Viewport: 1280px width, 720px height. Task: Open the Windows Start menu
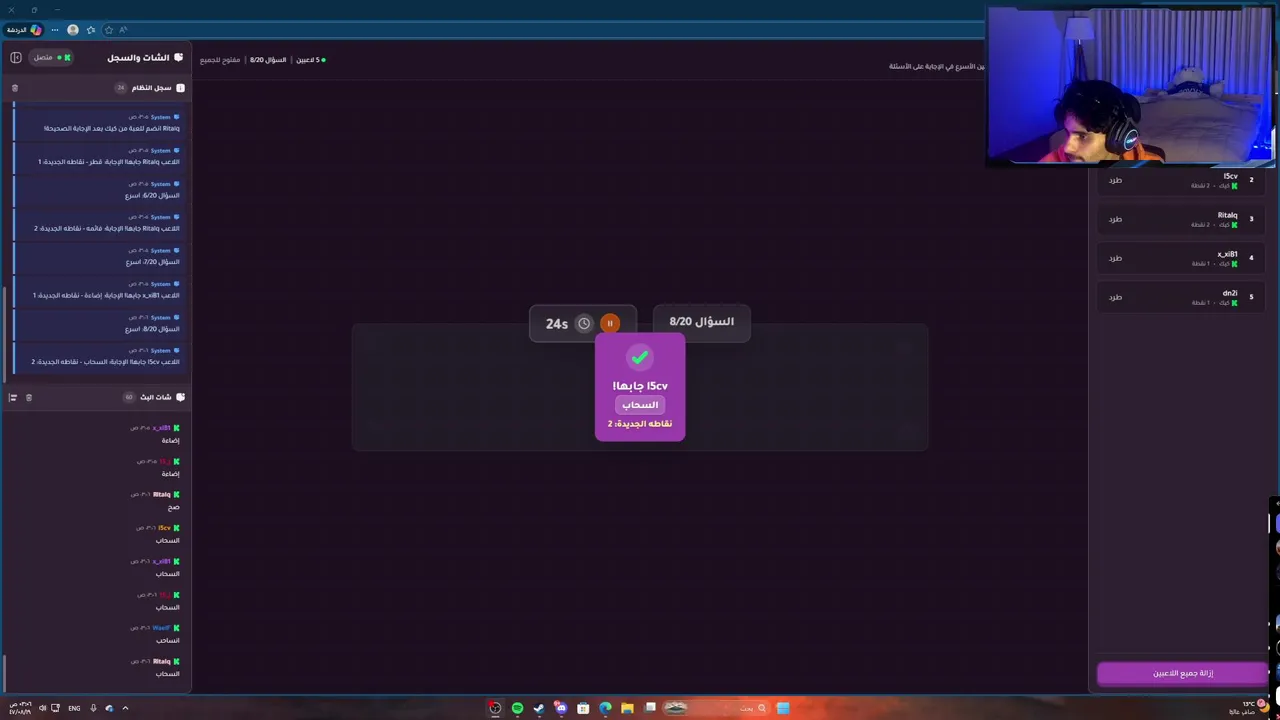783,708
